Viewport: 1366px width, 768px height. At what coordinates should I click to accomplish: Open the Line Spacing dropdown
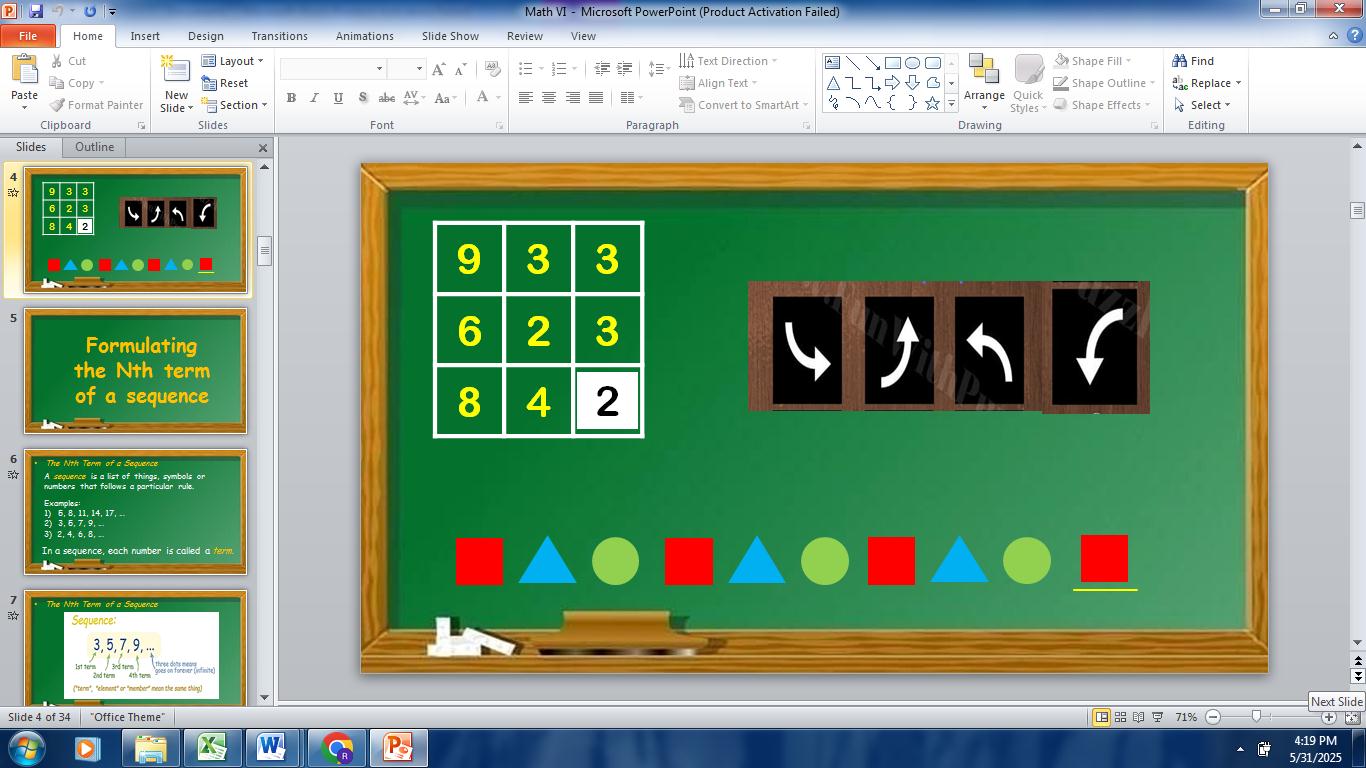tap(659, 69)
